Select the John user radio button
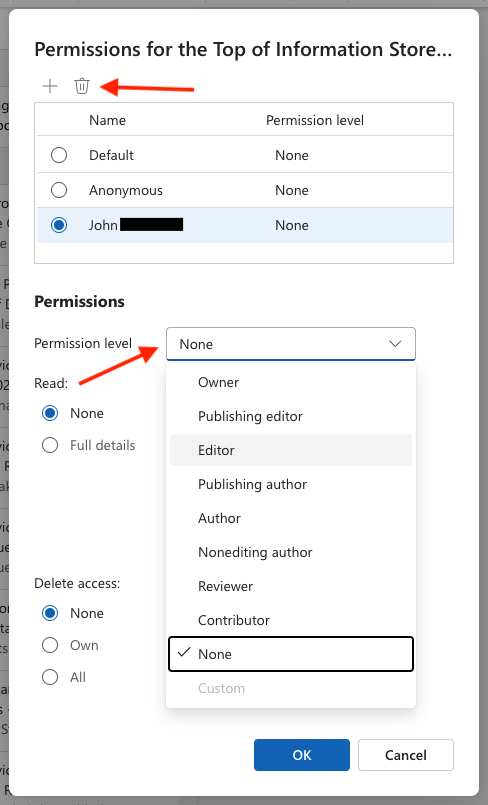488x805 pixels. tap(59, 225)
